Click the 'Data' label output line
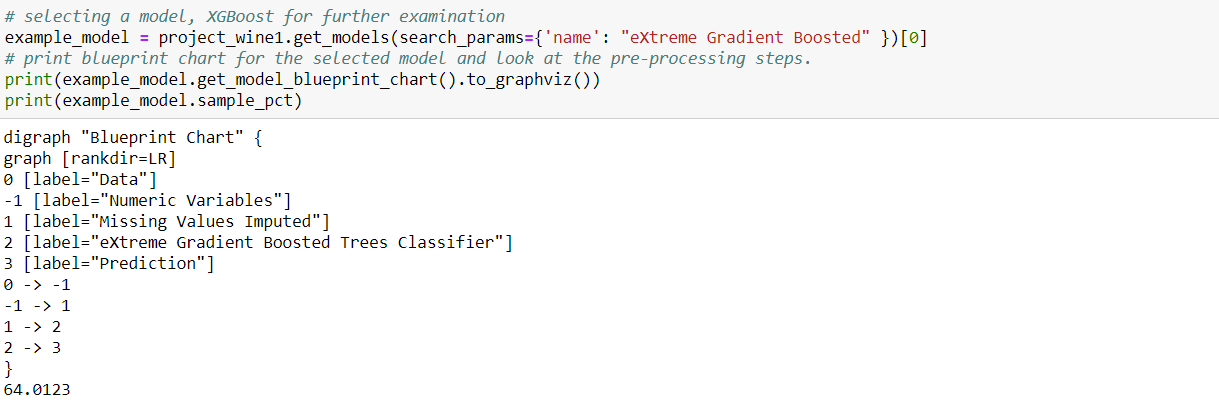Image resolution: width=1219 pixels, height=406 pixels. [81, 179]
